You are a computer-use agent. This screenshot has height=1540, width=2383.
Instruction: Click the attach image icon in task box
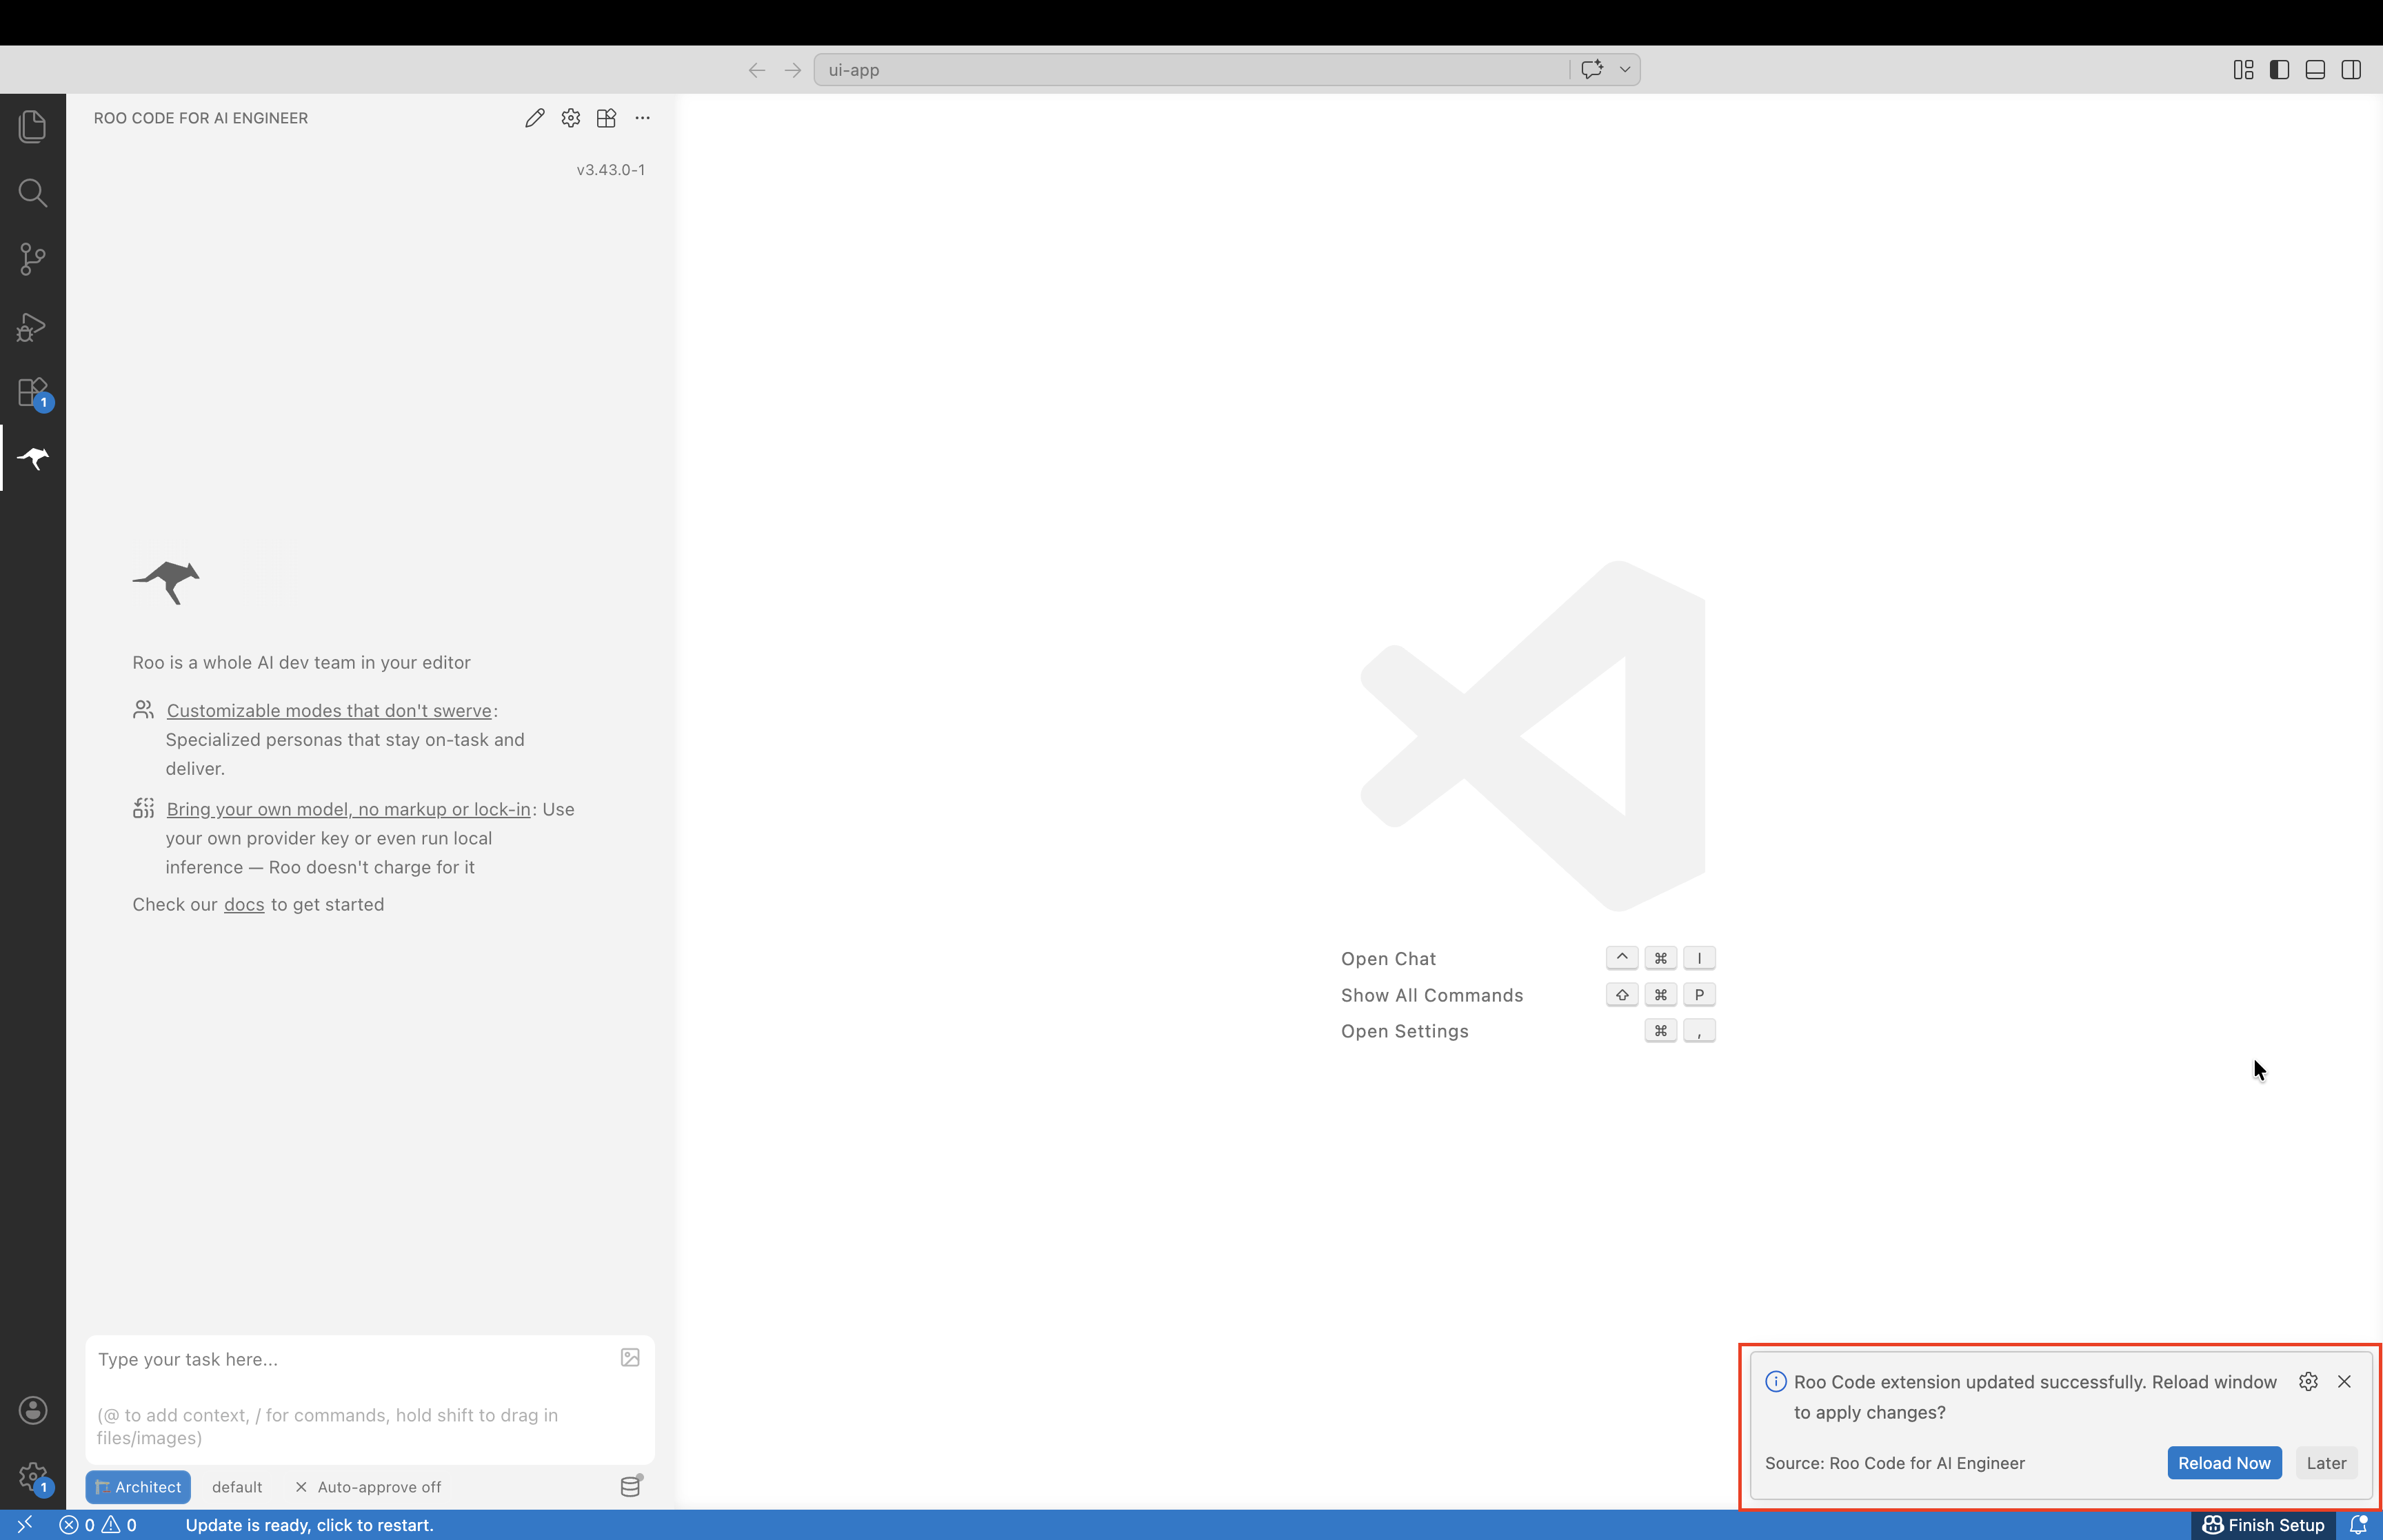click(x=629, y=1358)
